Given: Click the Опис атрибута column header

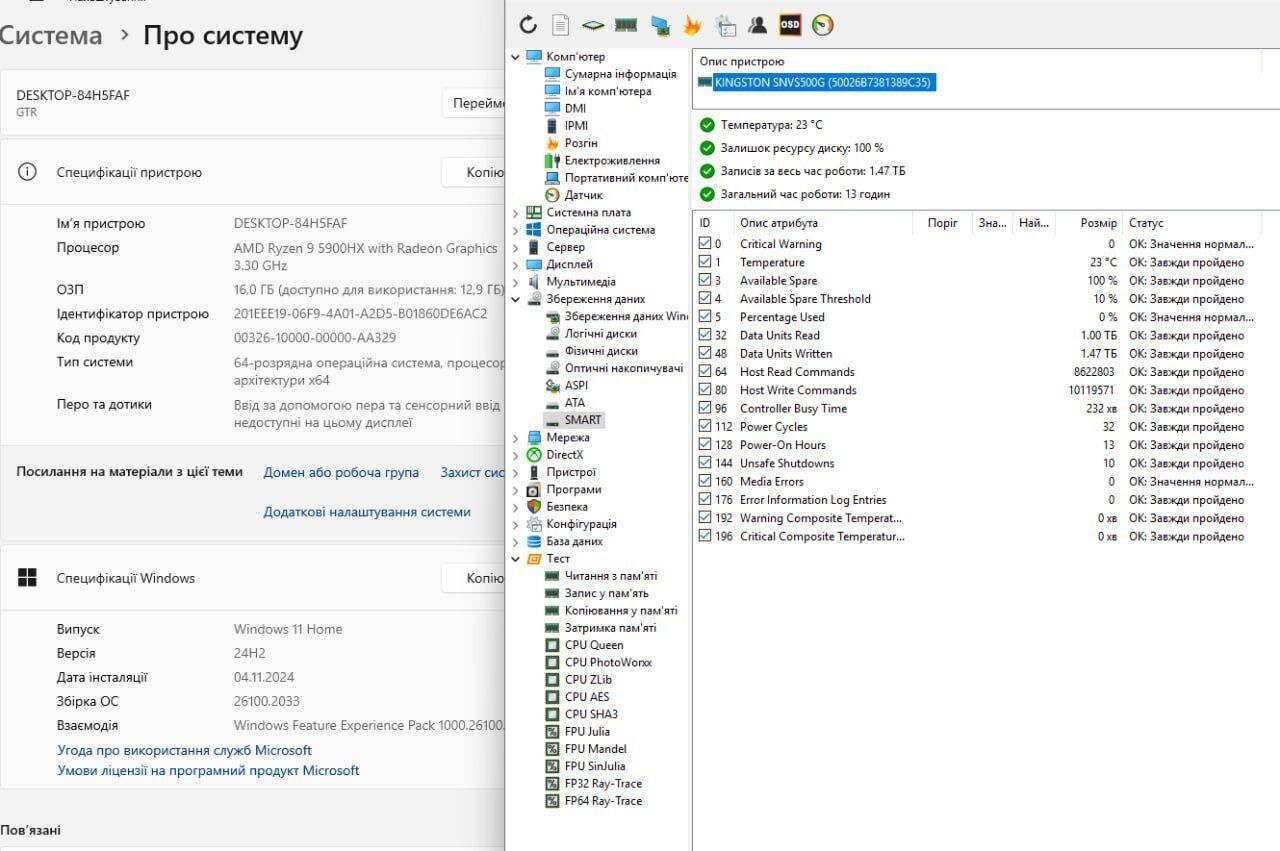Looking at the screenshot, I should (779, 223).
